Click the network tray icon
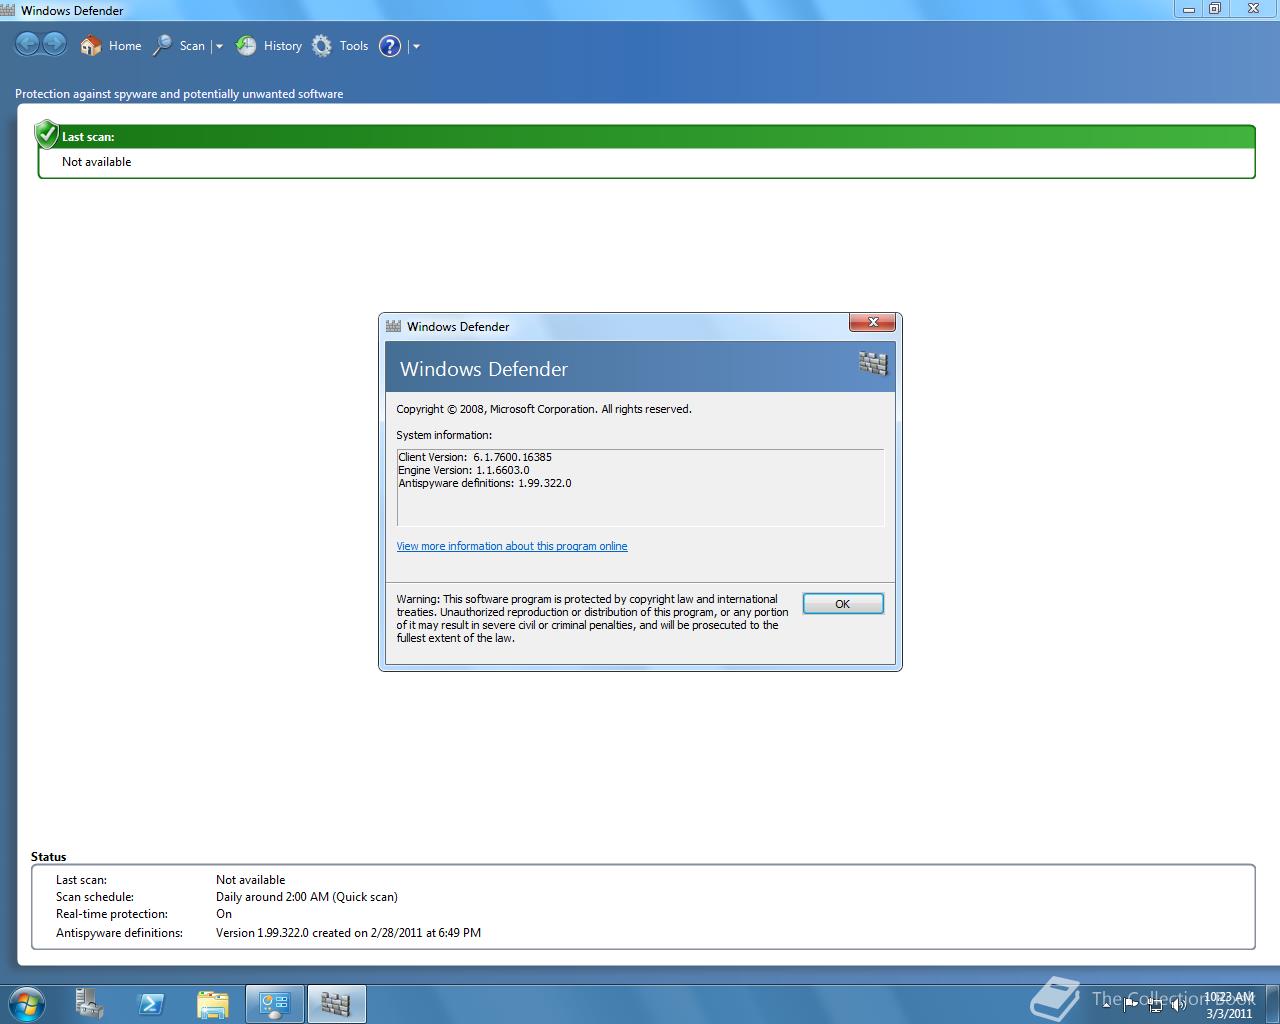 pos(1155,1004)
